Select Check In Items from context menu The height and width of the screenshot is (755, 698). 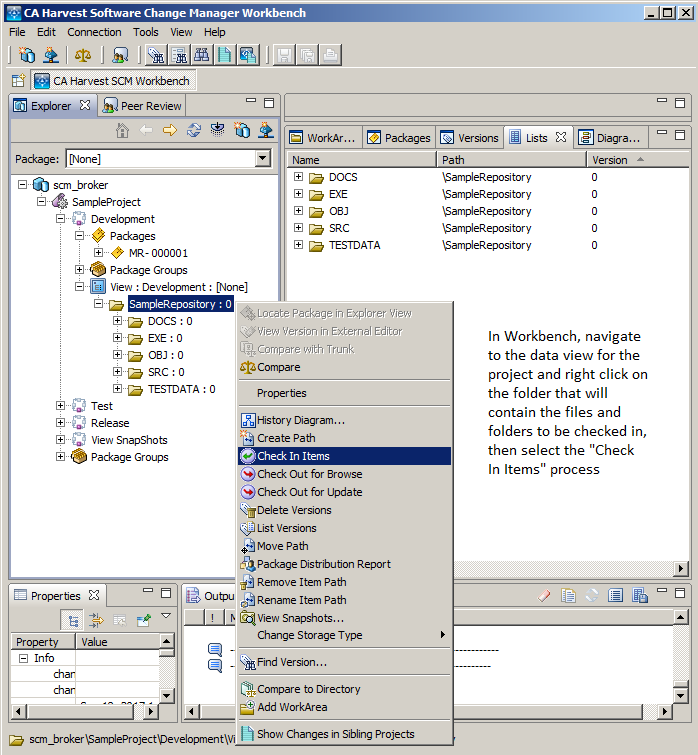pos(293,456)
